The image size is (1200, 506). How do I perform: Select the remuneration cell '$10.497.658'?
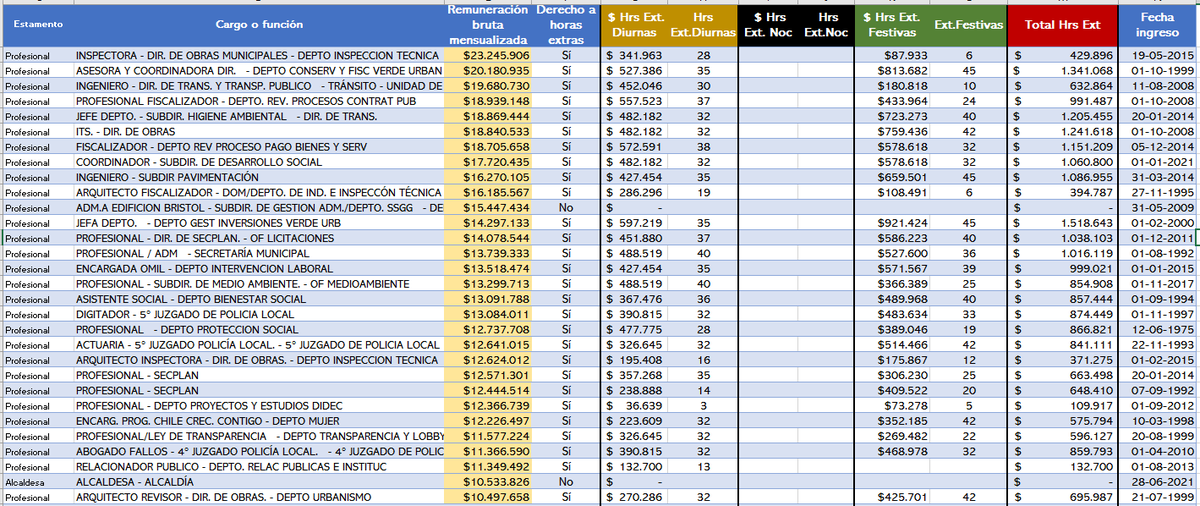[487, 497]
